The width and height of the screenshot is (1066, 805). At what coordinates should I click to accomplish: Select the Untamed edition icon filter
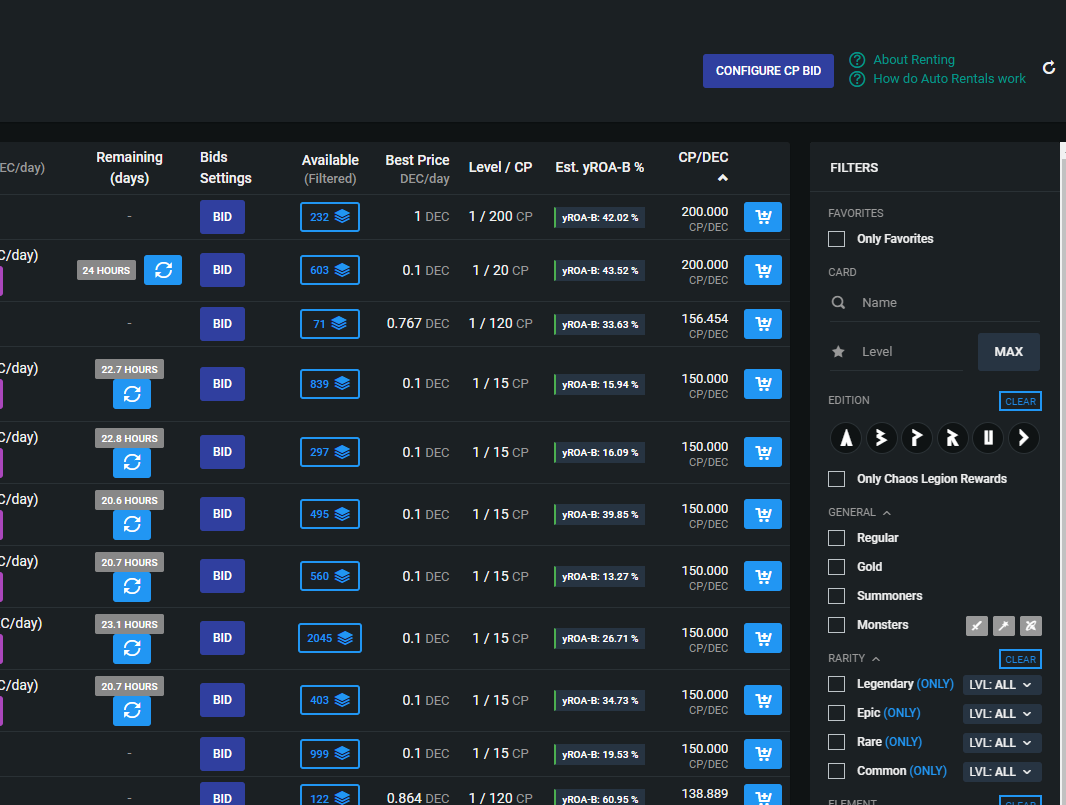988,437
